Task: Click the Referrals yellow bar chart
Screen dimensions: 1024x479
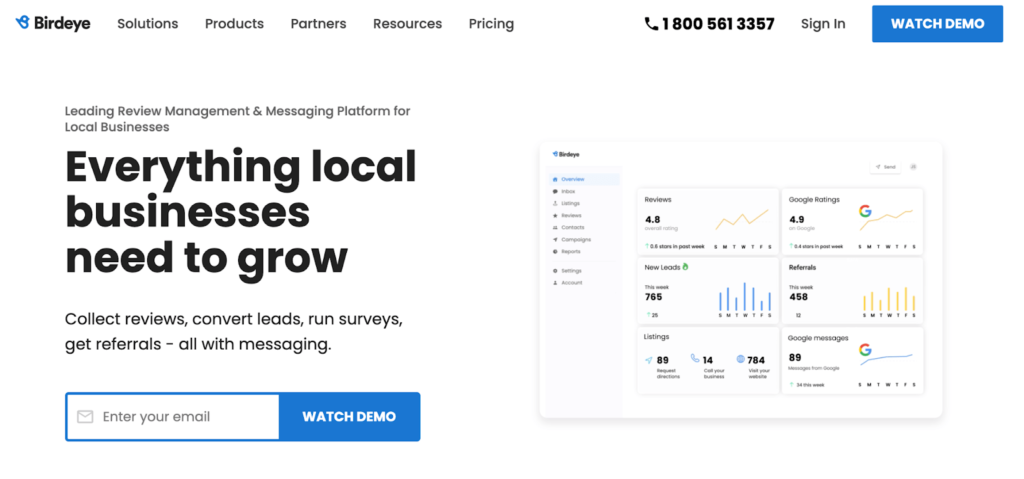Action: click(x=889, y=298)
